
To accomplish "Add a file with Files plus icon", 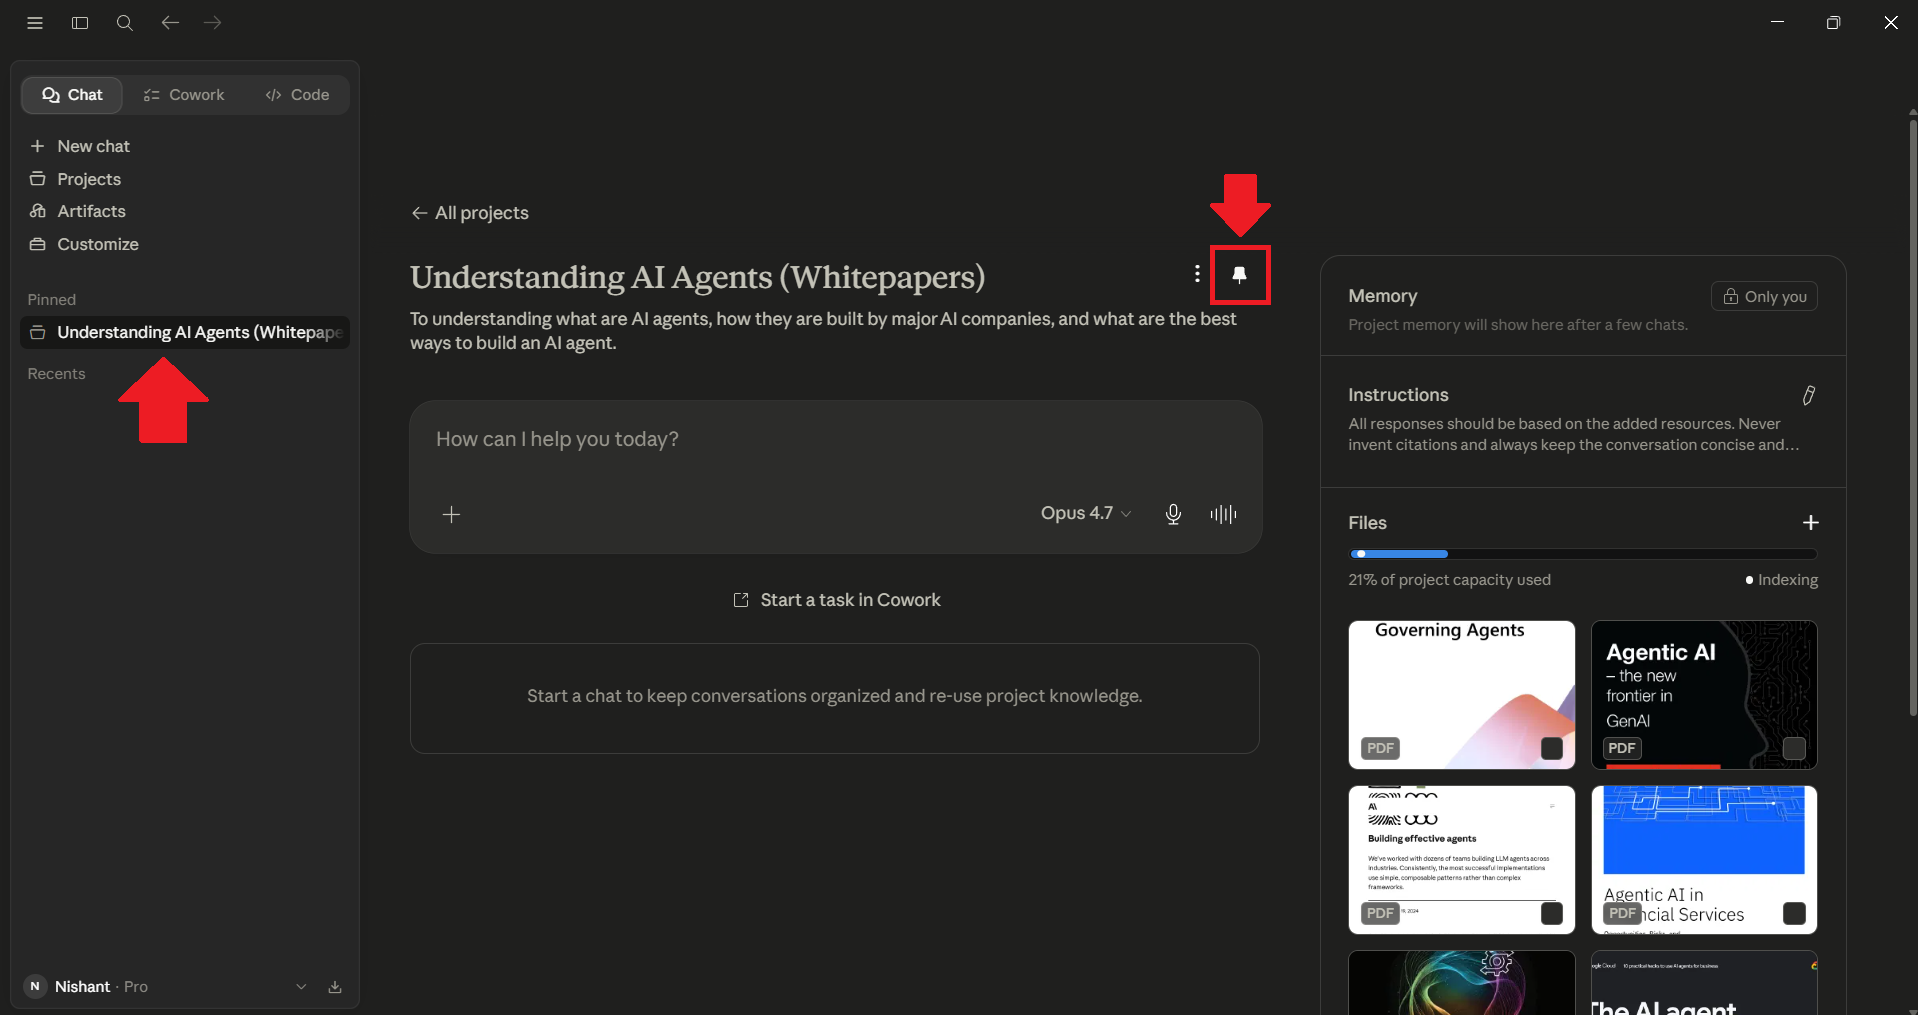I will point(1810,523).
